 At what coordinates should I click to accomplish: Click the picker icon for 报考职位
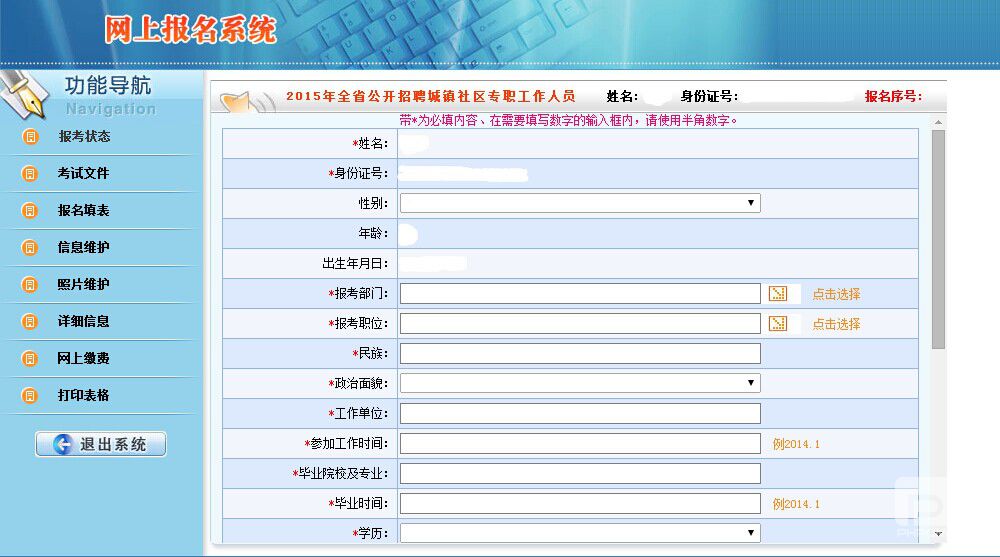click(778, 324)
